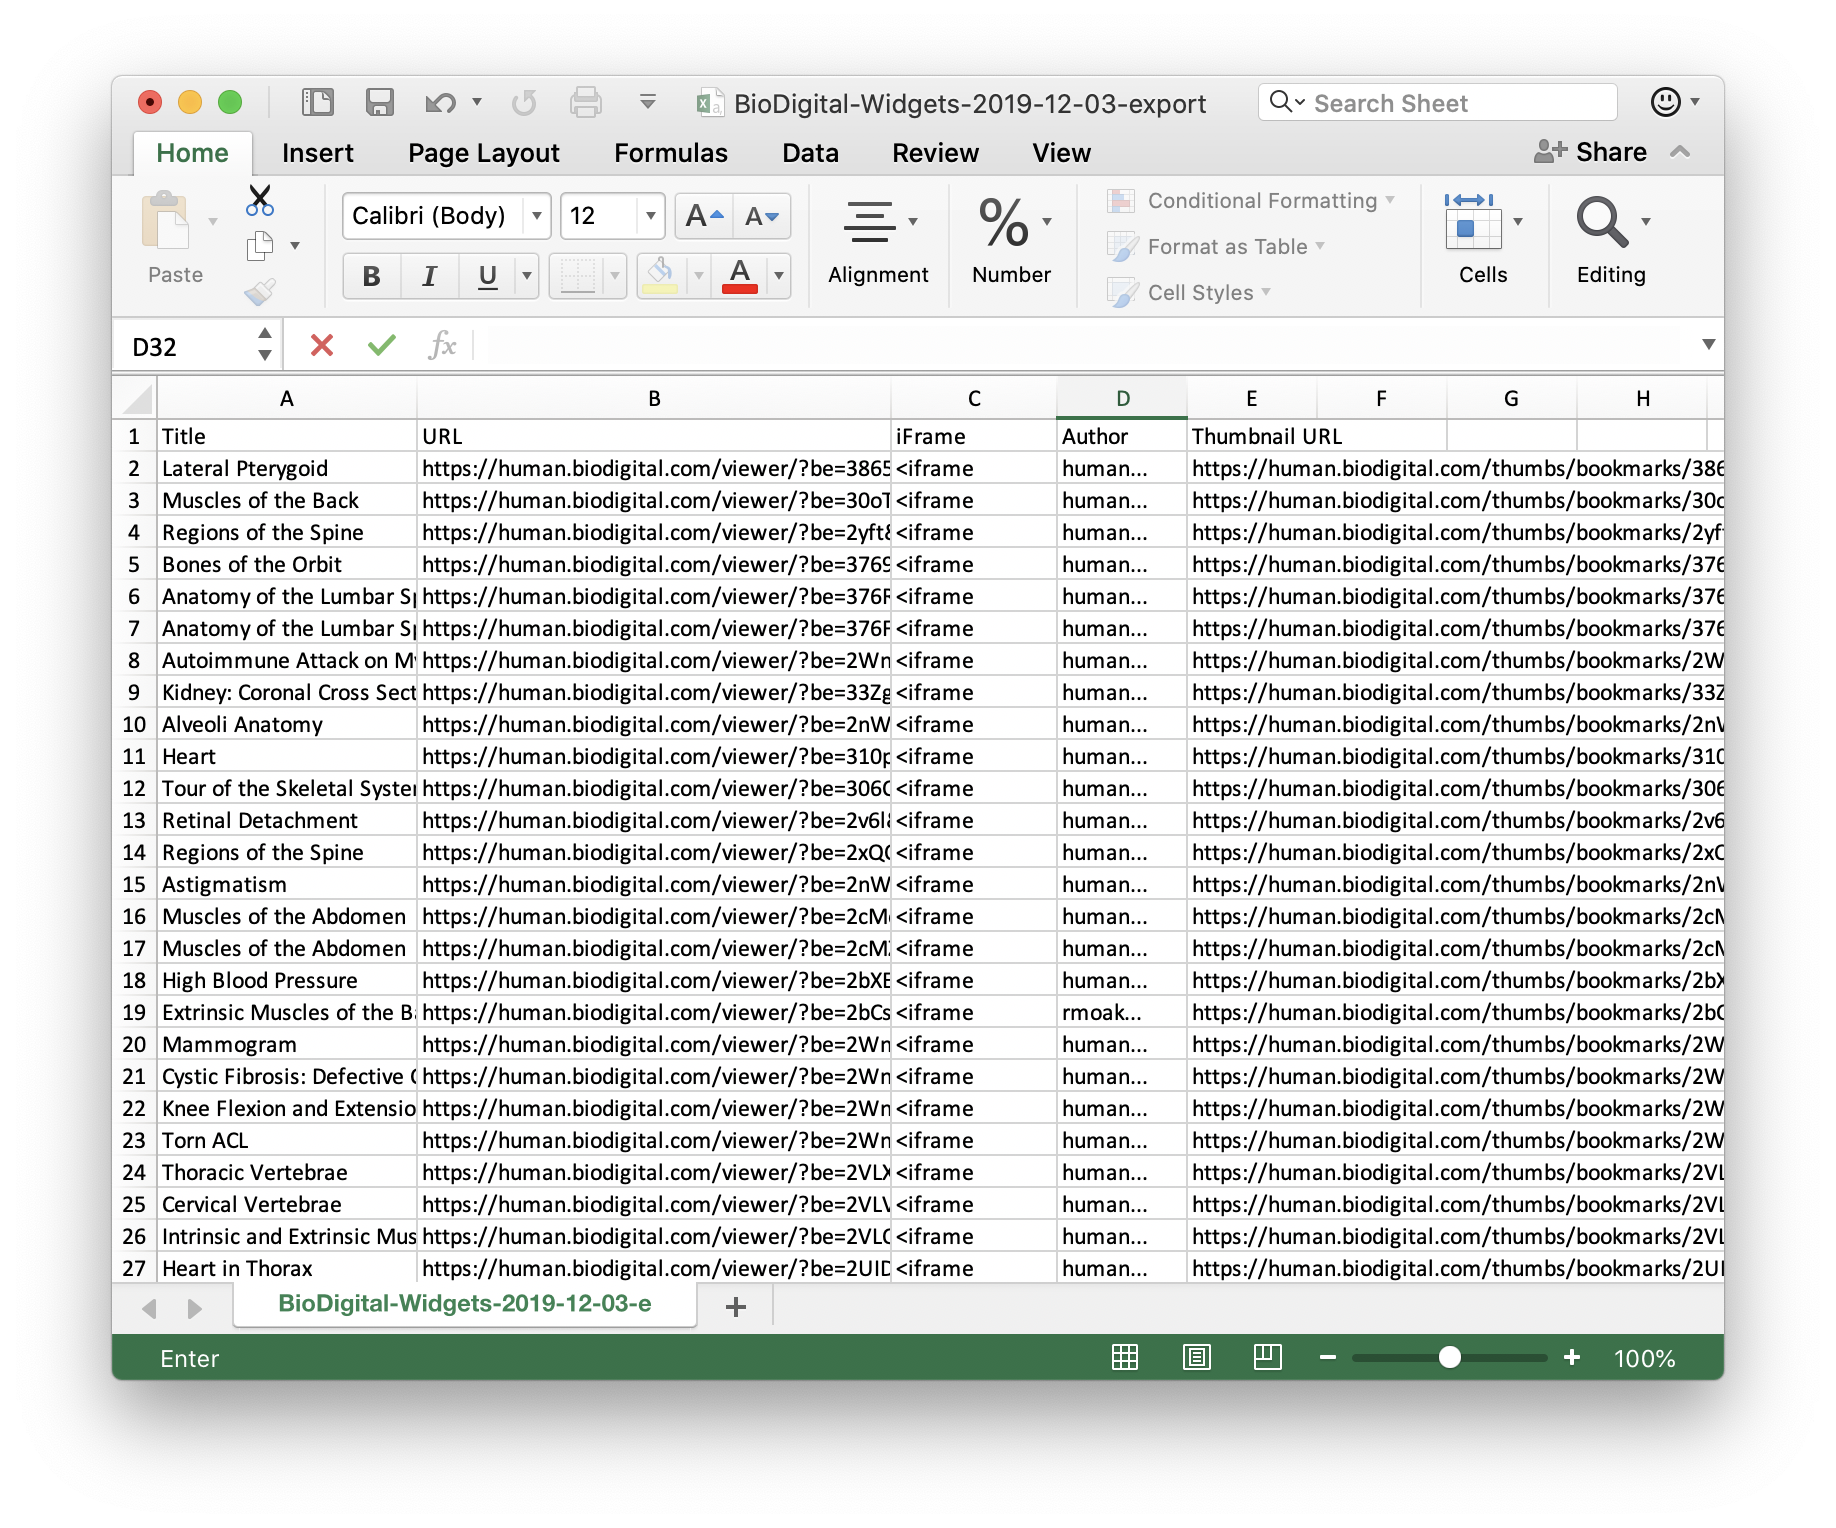Collapse the ribbon
The image size is (1836, 1528).
[1681, 152]
